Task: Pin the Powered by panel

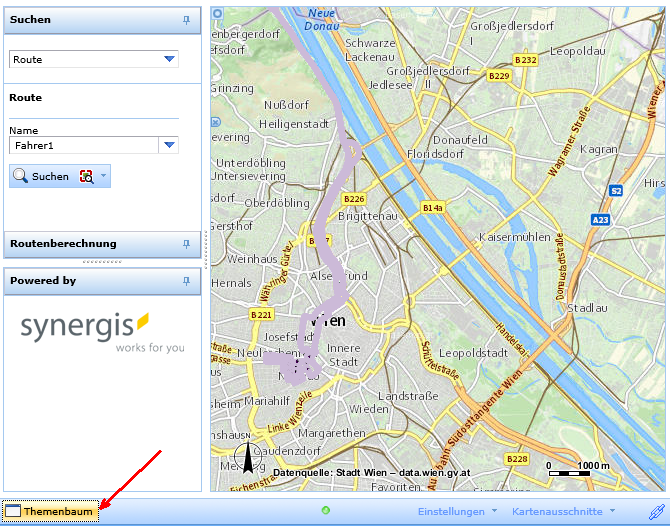Action: 186,281
